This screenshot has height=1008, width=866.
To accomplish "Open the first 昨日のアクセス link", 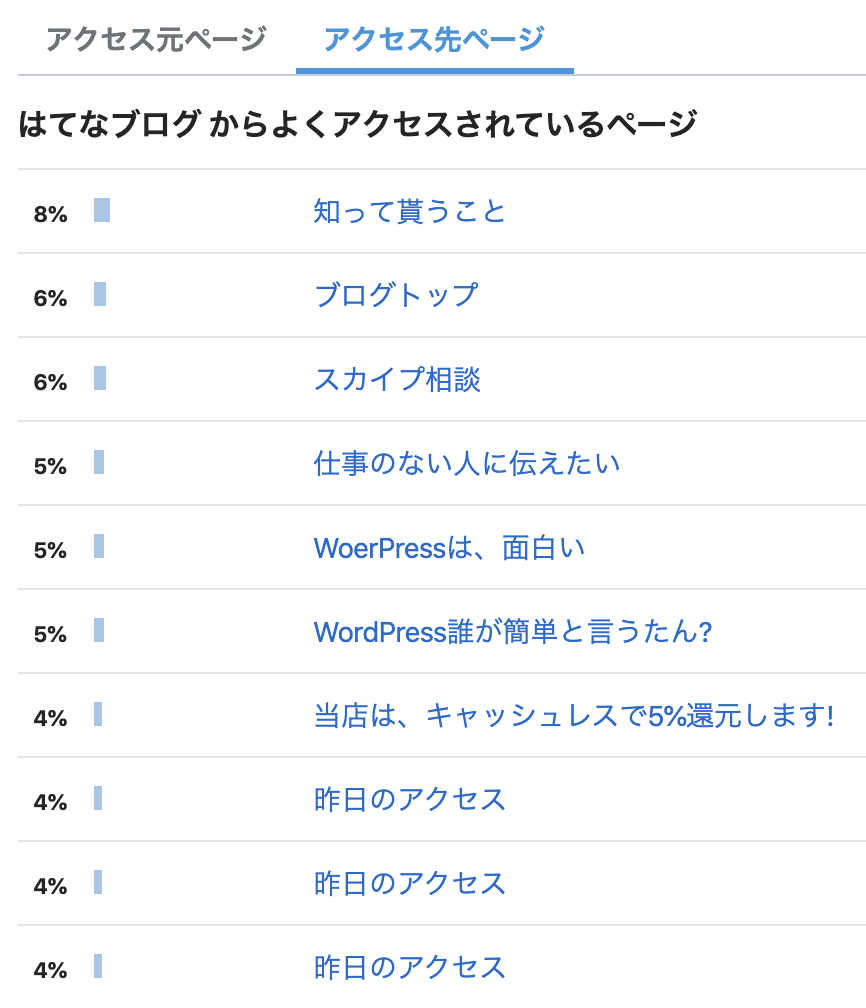I will point(410,800).
